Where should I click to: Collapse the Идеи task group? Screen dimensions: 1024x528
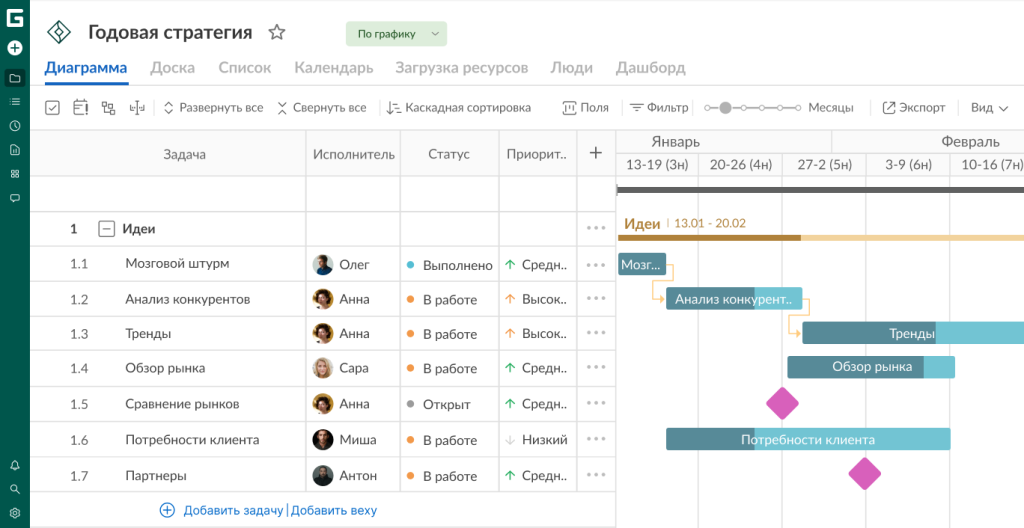(x=106, y=229)
